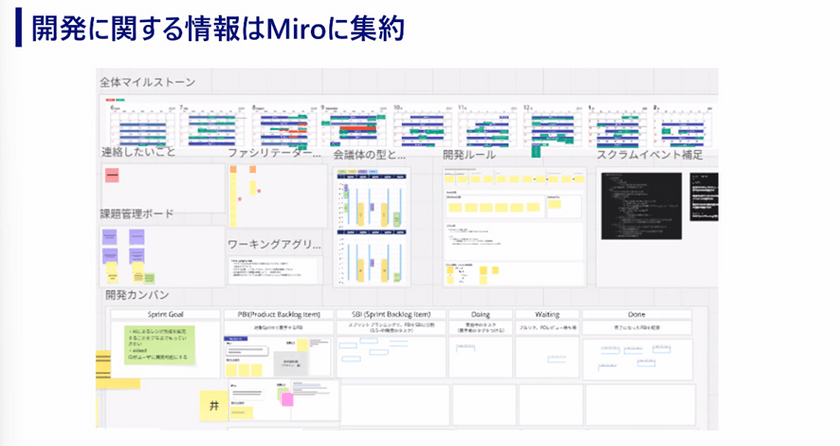Click the yellow 井 sticky note
840x446 pixels.
[x=213, y=405]
